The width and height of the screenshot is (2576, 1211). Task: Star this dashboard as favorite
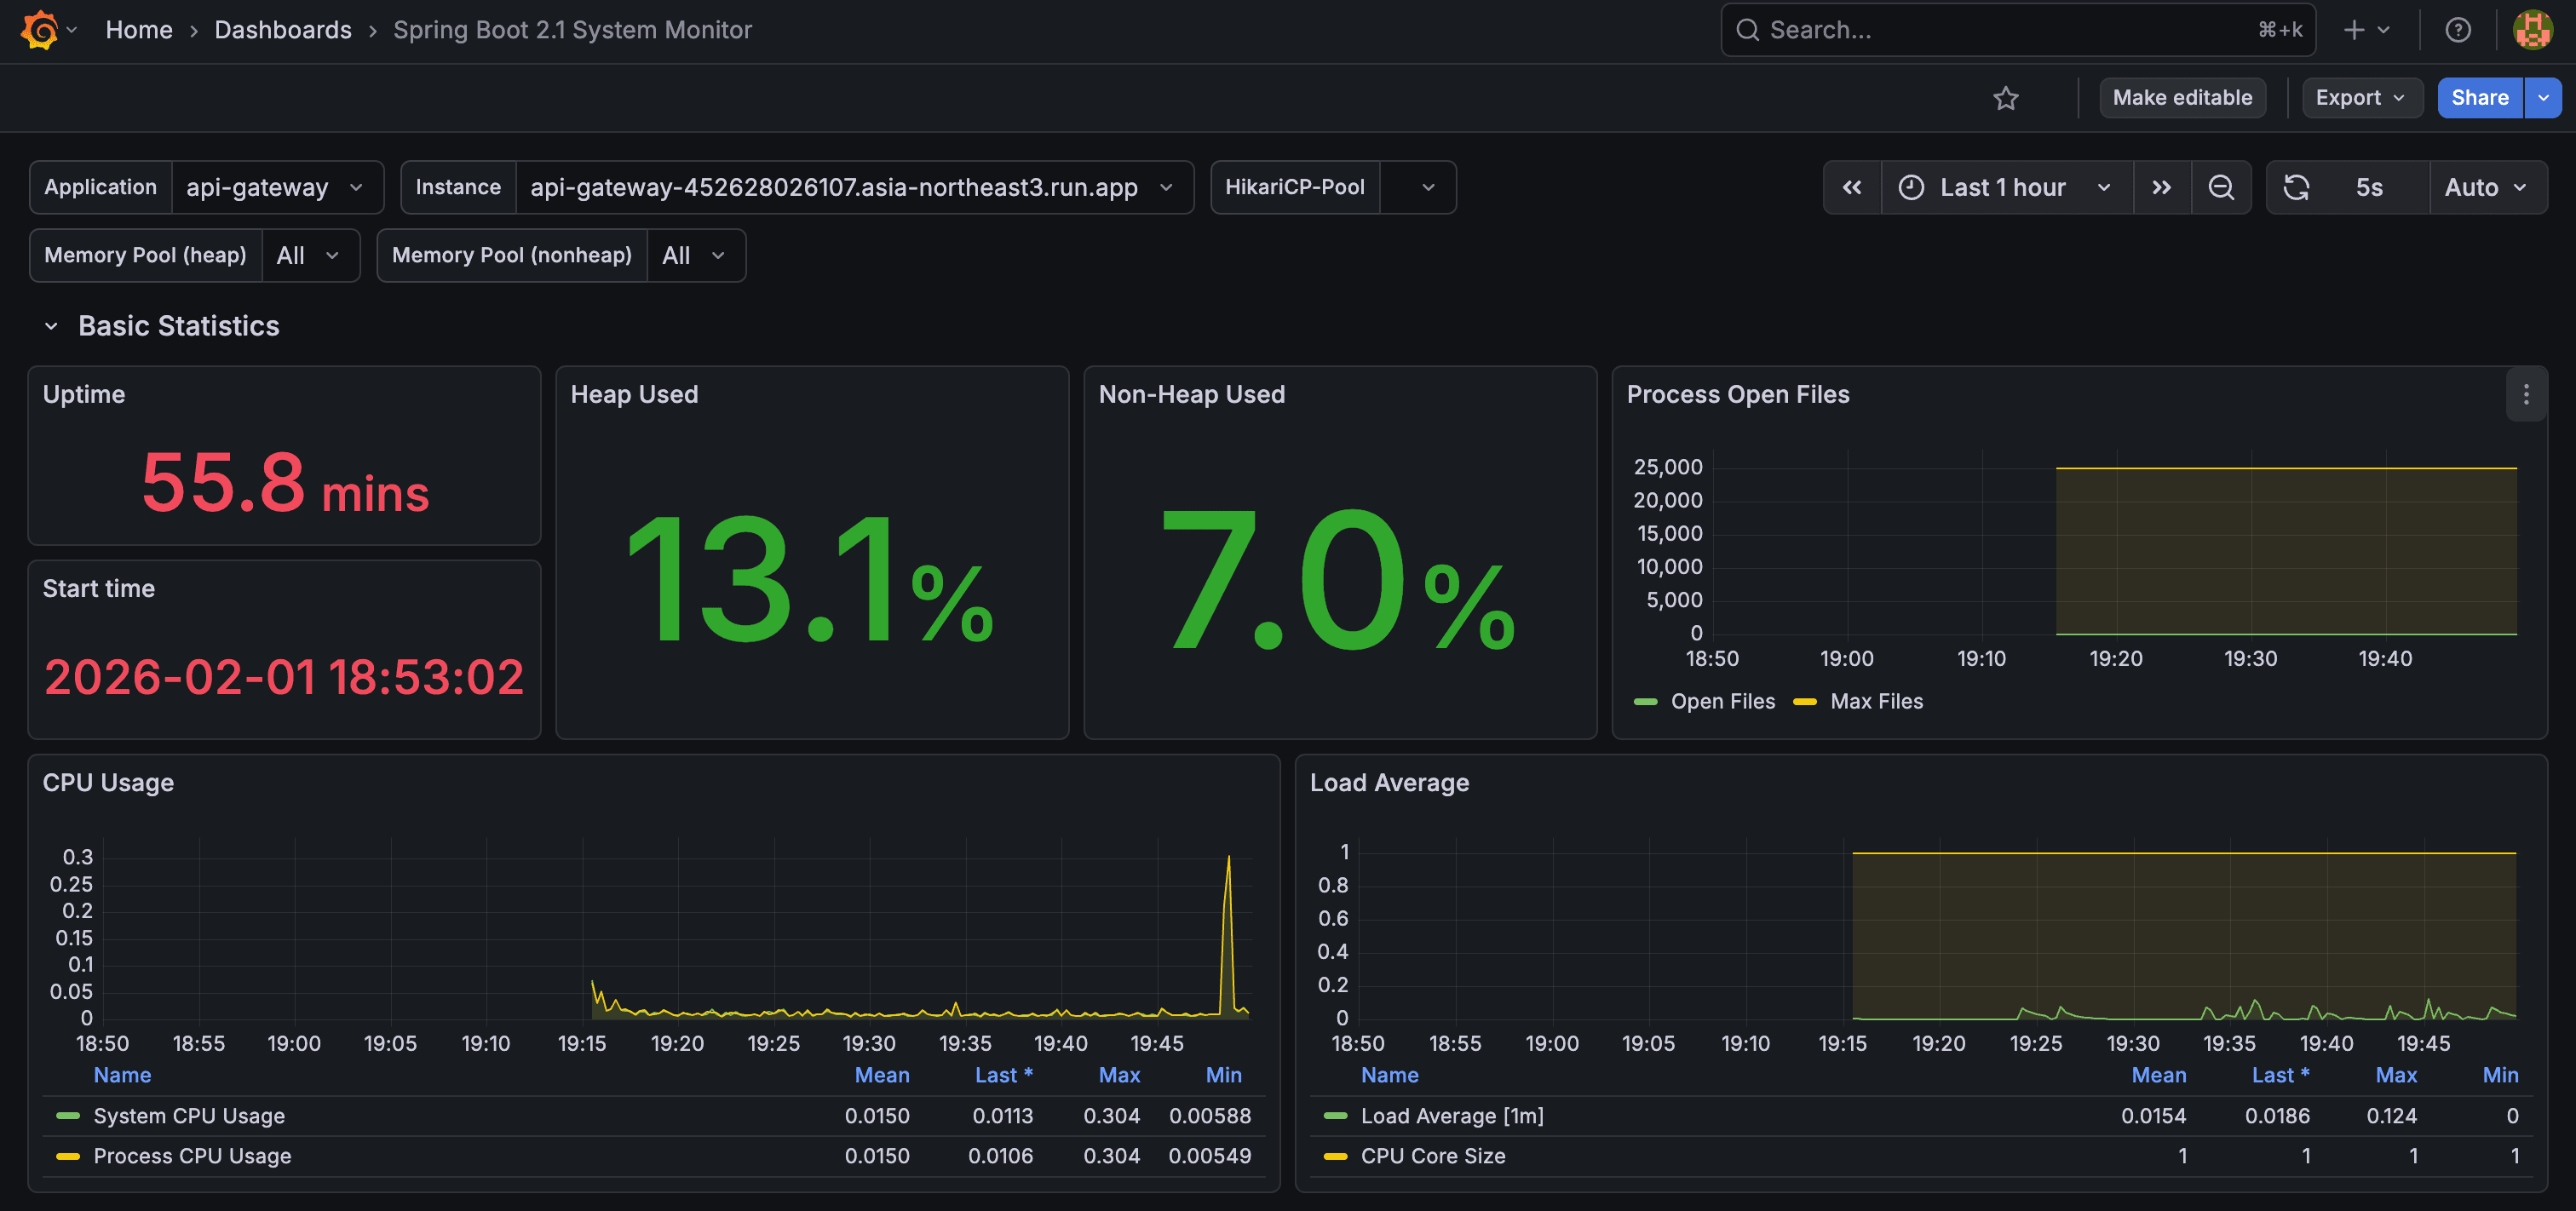pos(2005,98)
